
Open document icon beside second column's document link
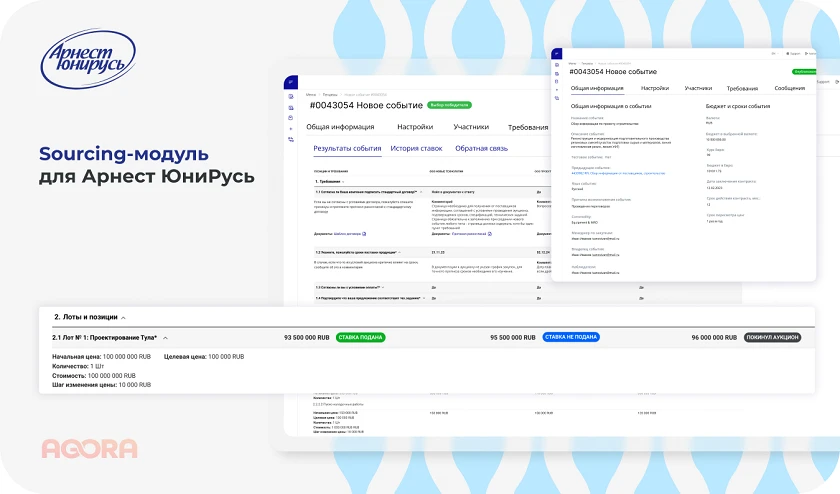coord(490,234)
